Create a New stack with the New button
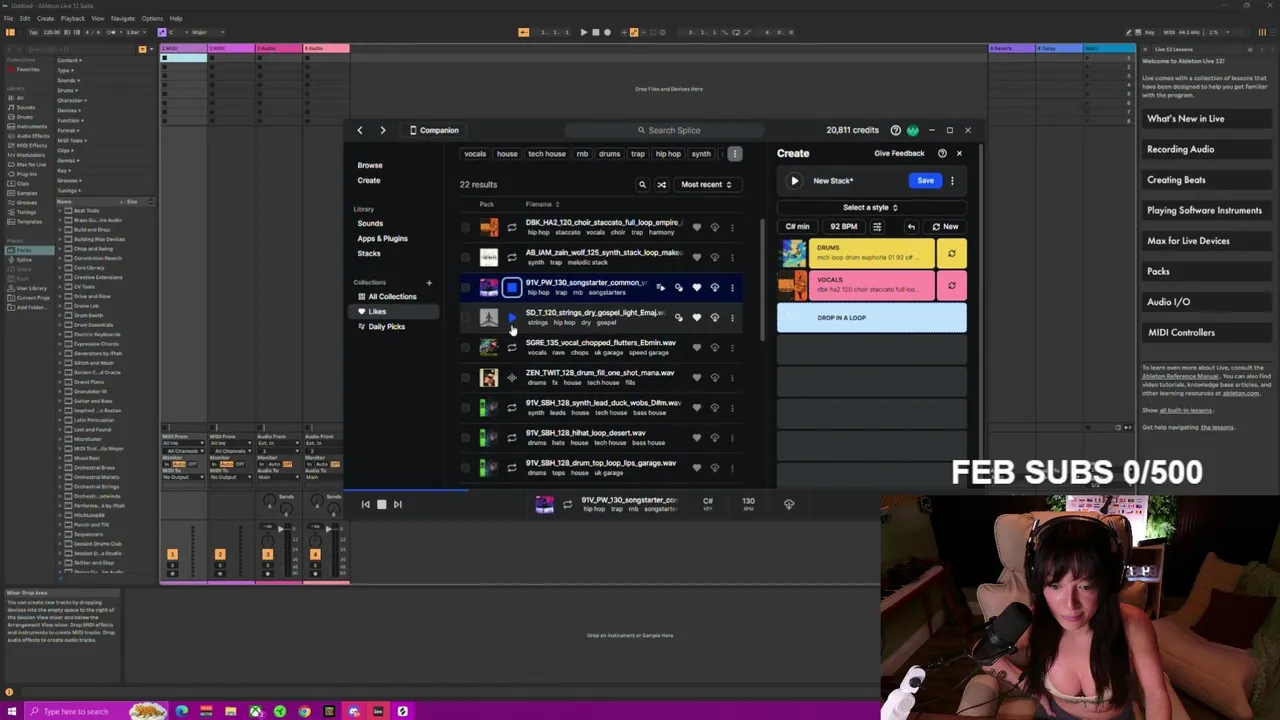The width and height of the screenshot is (1280, 720). (944, 227)
